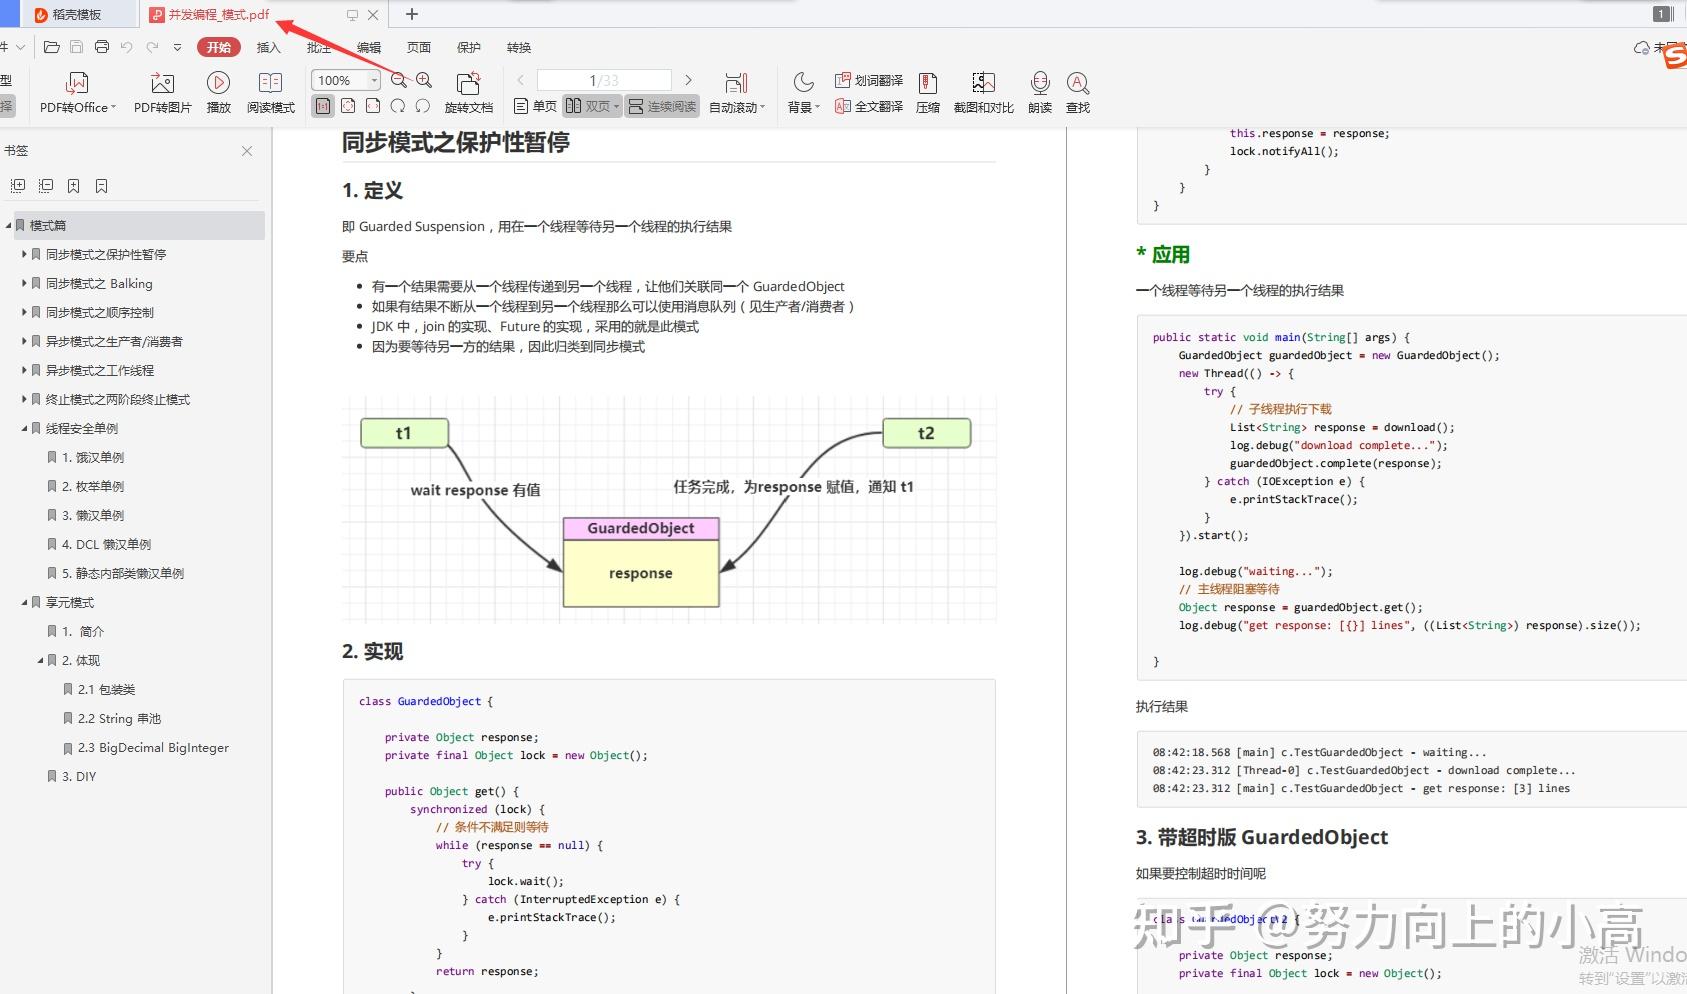
Task: Add a new tab with plus button
Action: tap(412, 15)
